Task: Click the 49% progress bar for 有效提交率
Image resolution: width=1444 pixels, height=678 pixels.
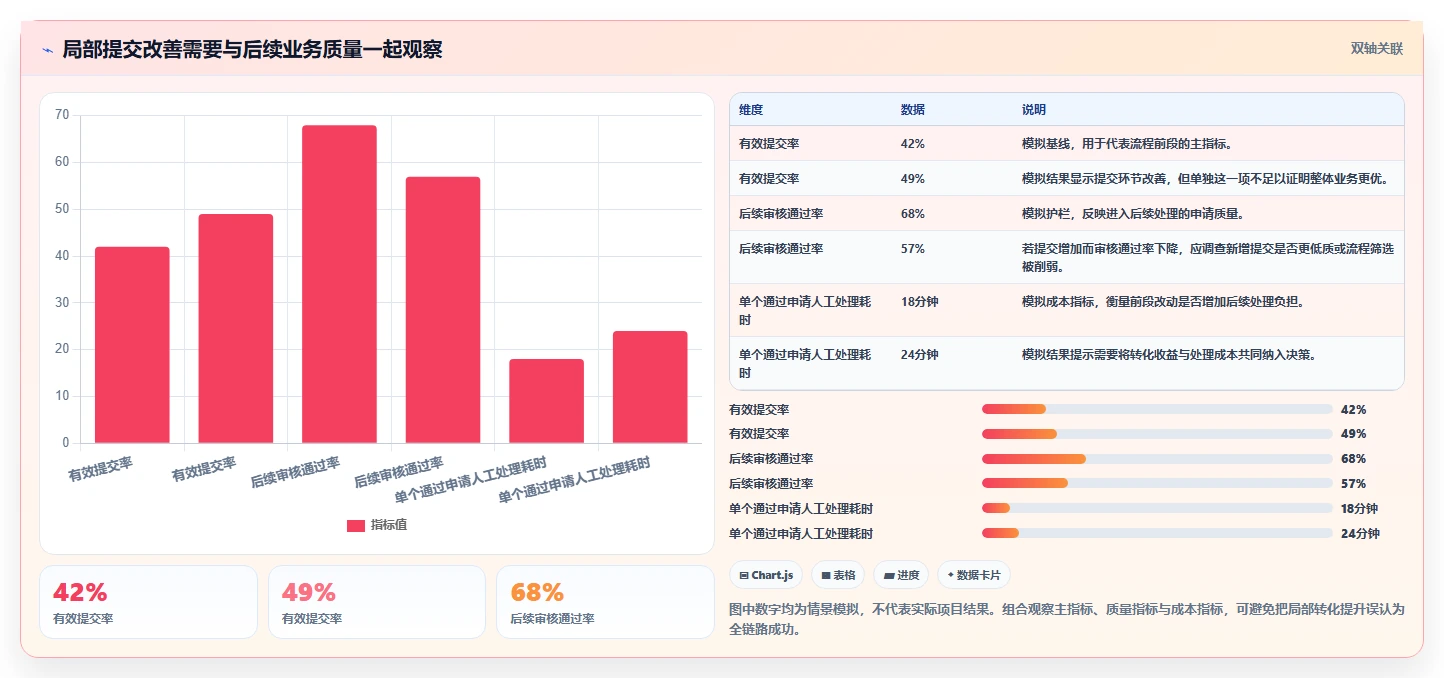Action: (x=1157, y=434)
